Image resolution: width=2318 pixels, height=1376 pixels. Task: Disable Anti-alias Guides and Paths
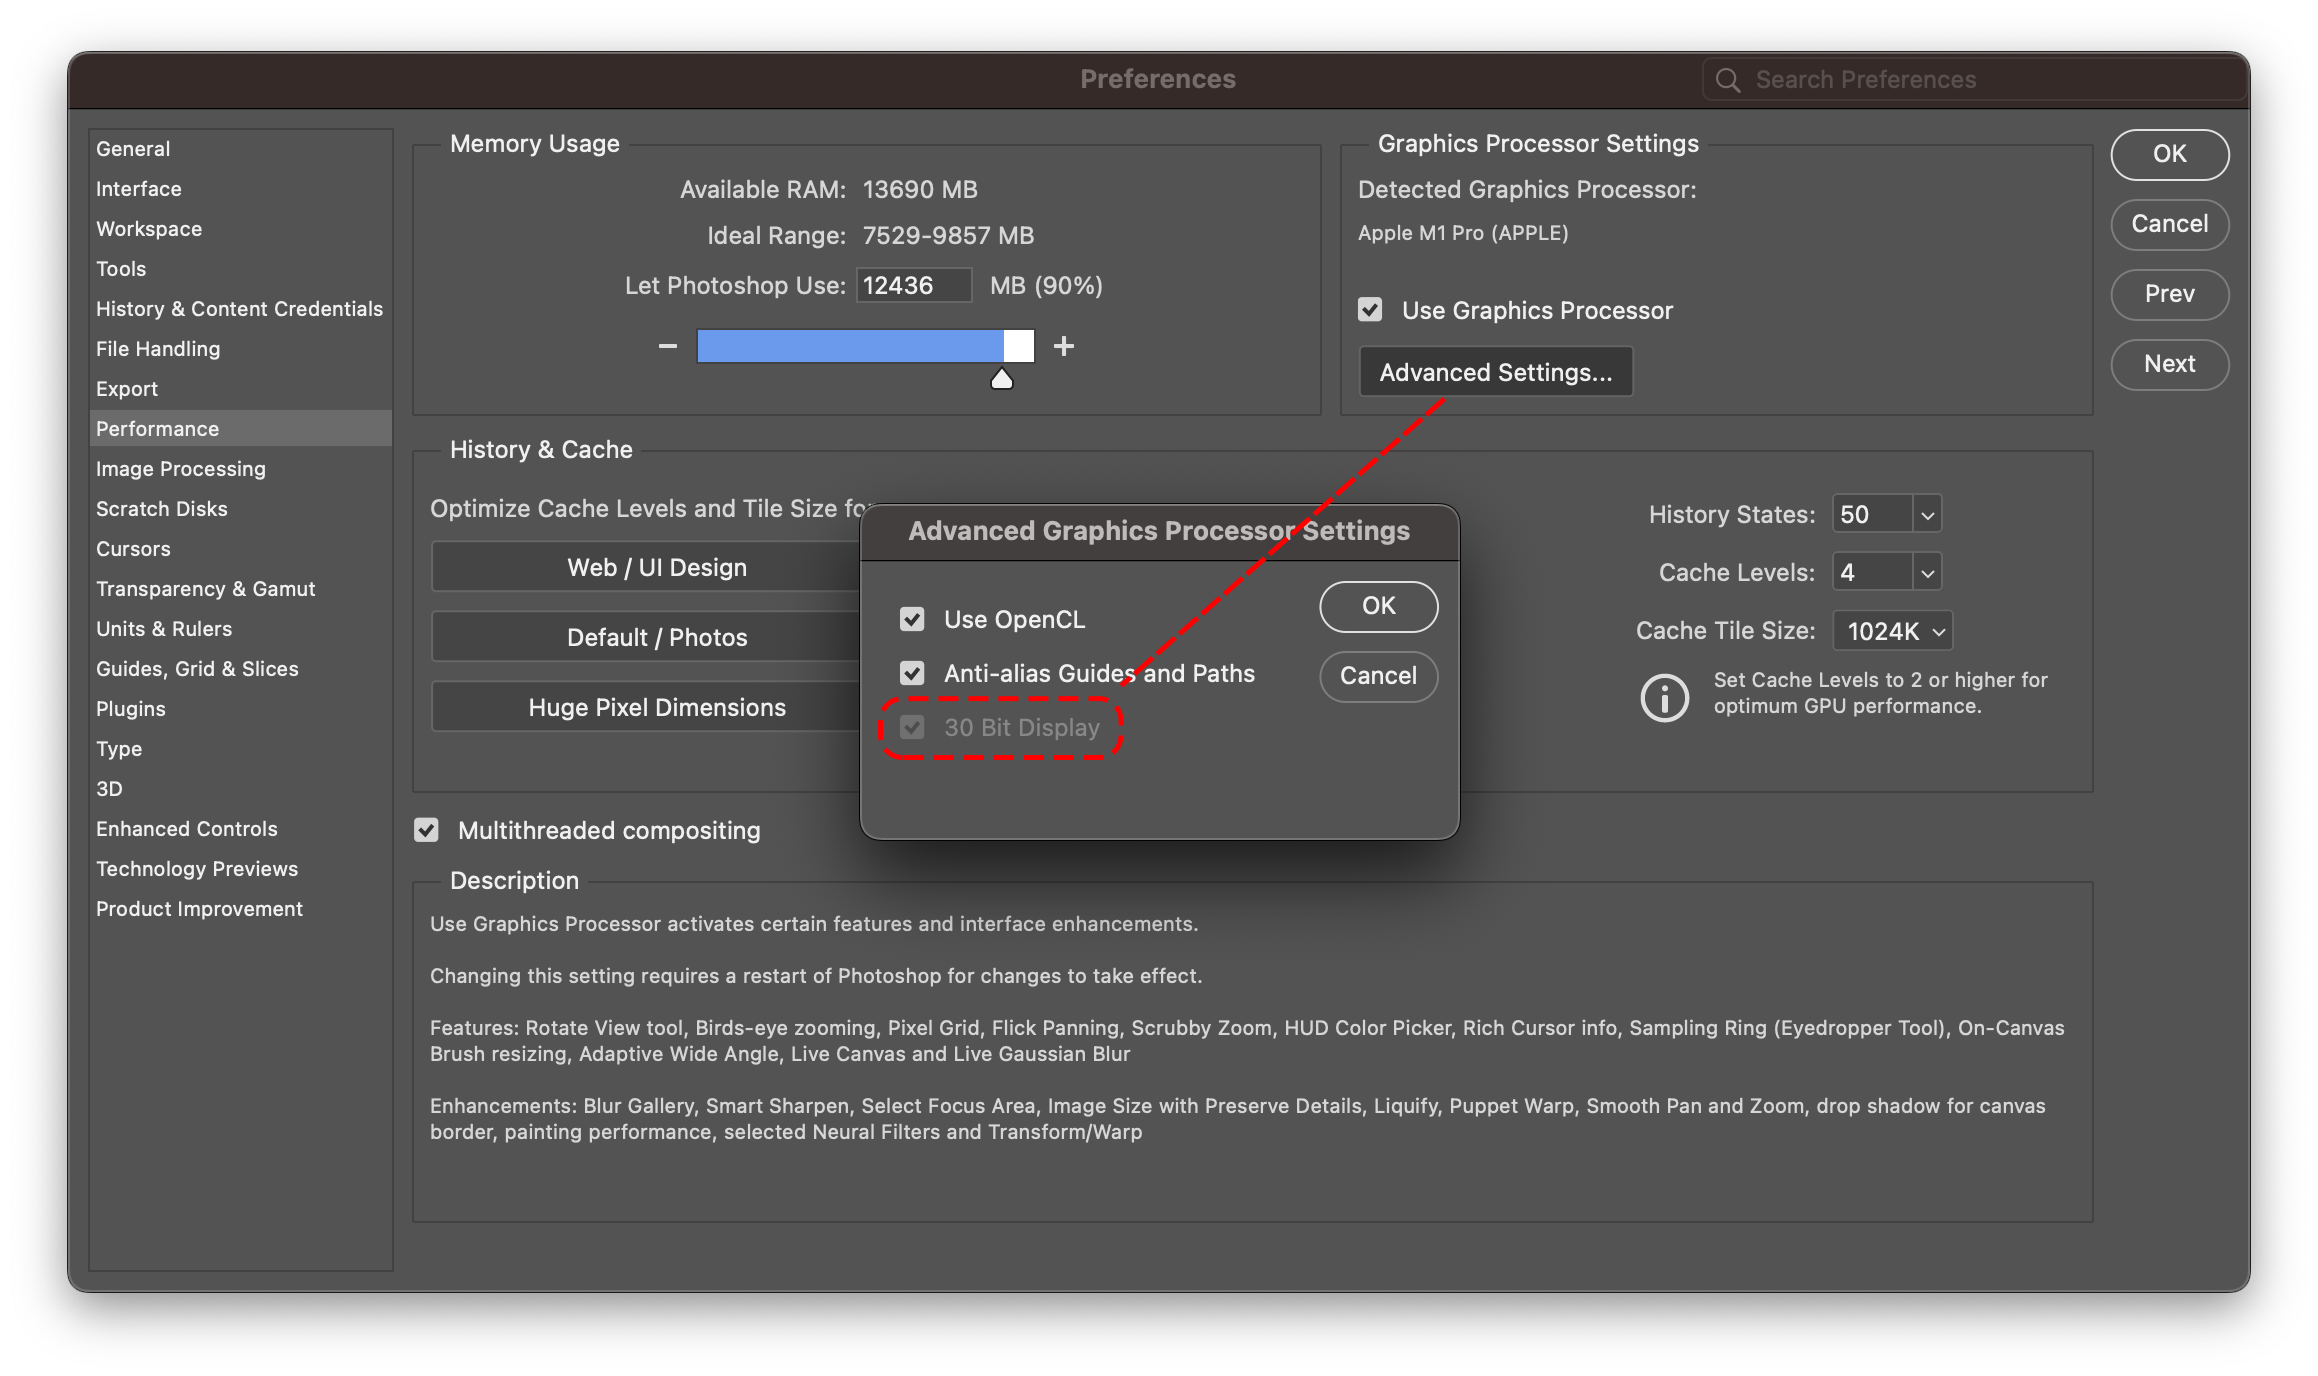tap(912, 673)
